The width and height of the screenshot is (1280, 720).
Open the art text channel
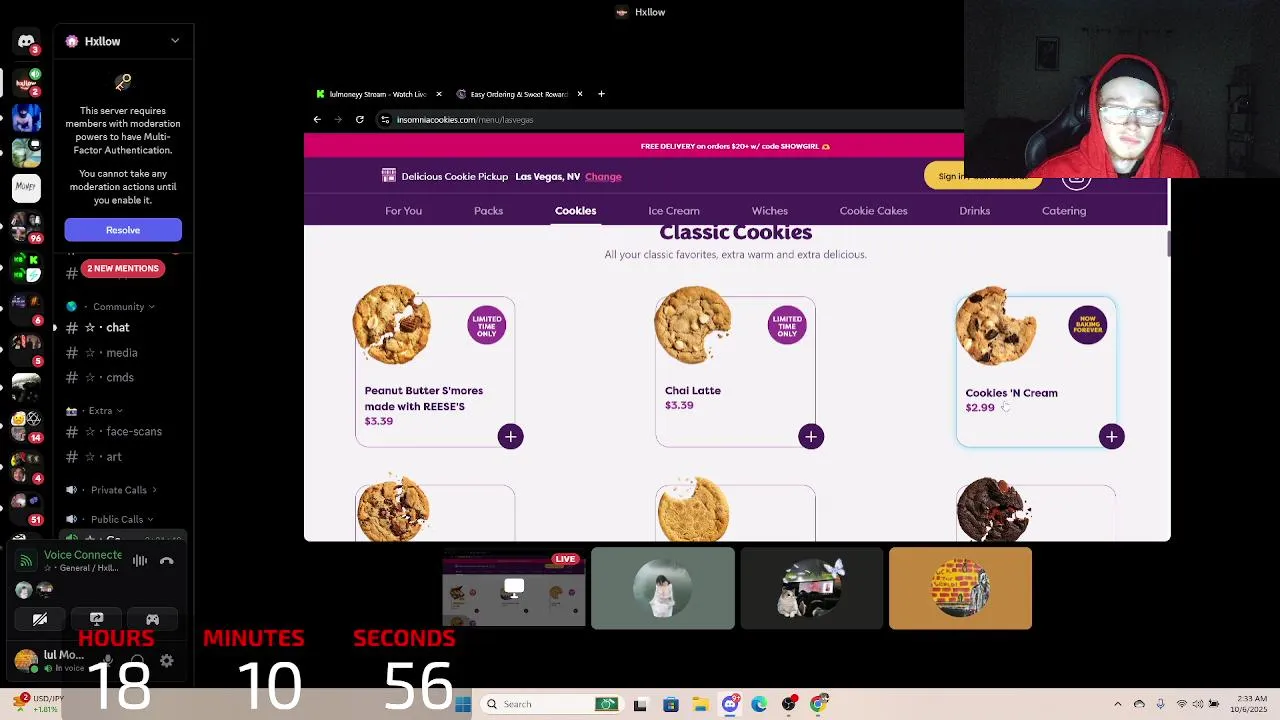pos(112,457)
